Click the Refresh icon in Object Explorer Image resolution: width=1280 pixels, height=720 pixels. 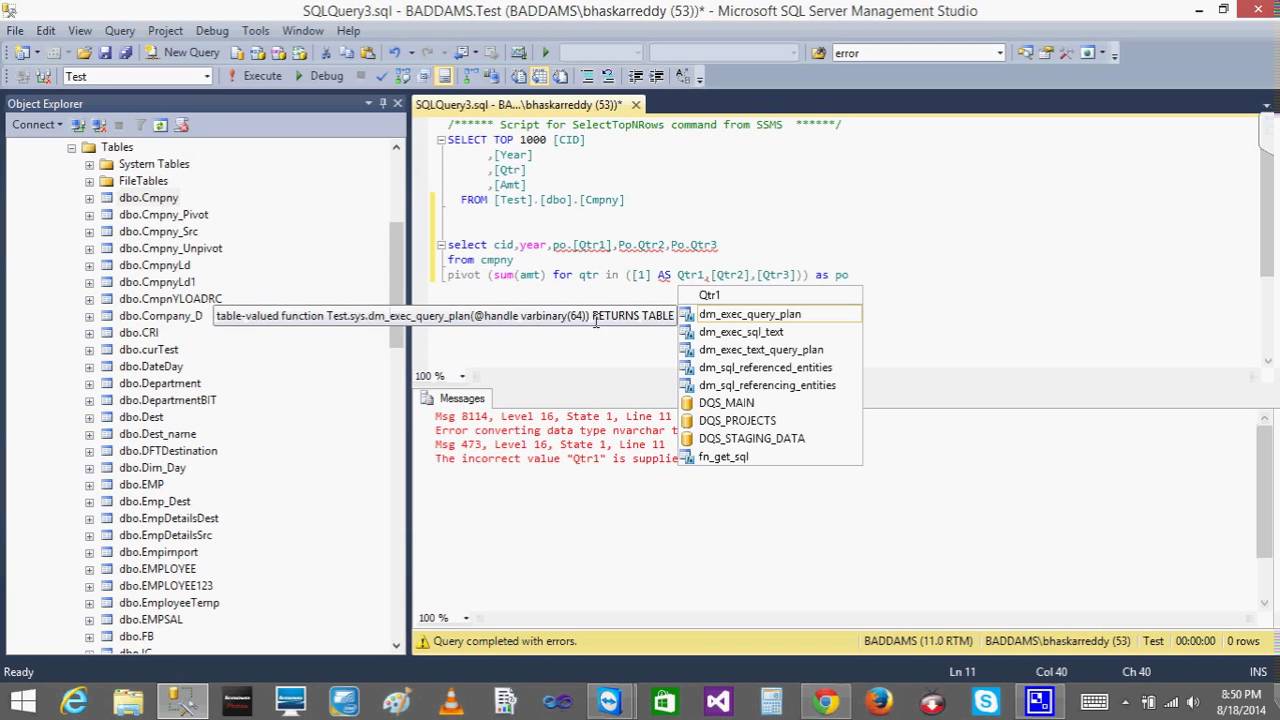pyautogui.click(x=160, y=125)
